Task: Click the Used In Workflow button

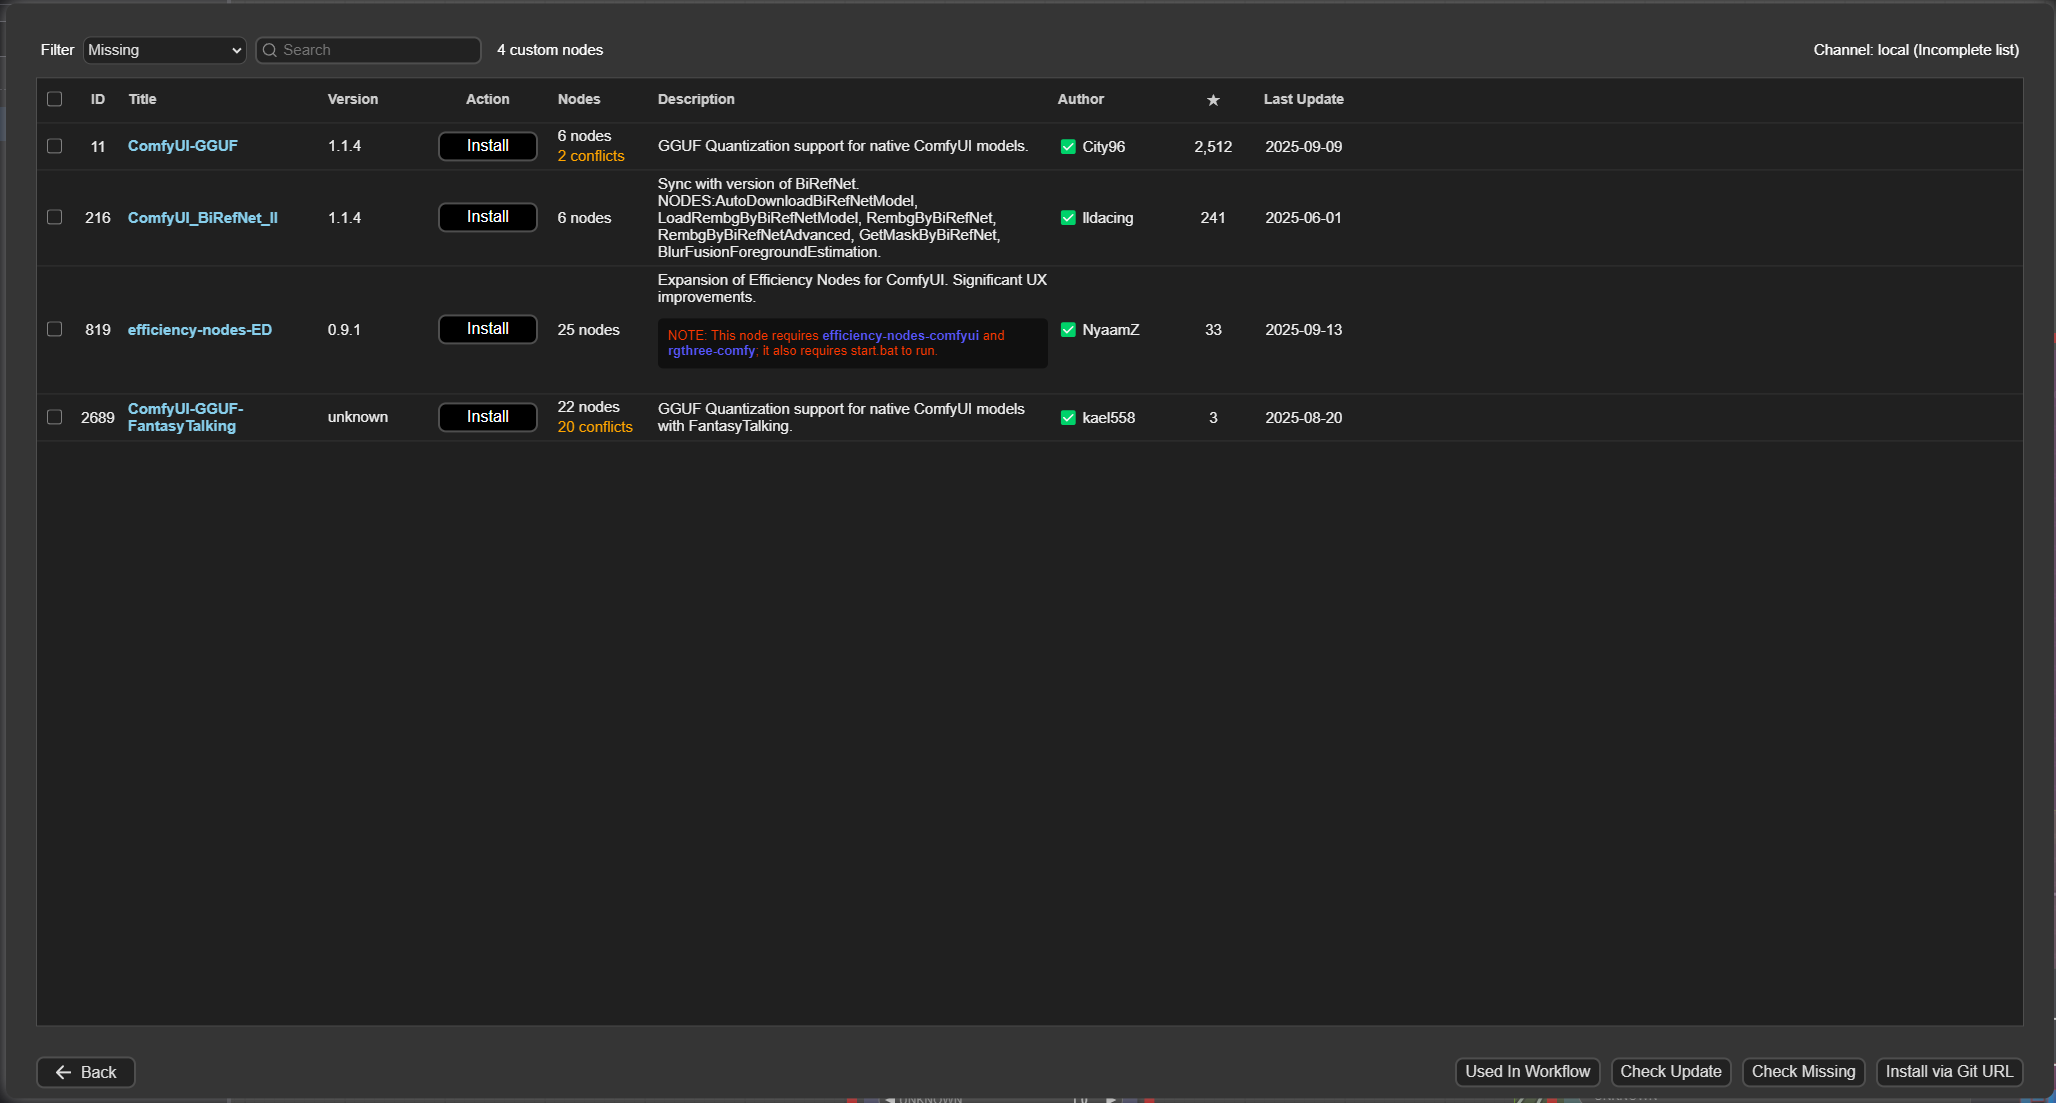Action: tap(1528, 1072)
